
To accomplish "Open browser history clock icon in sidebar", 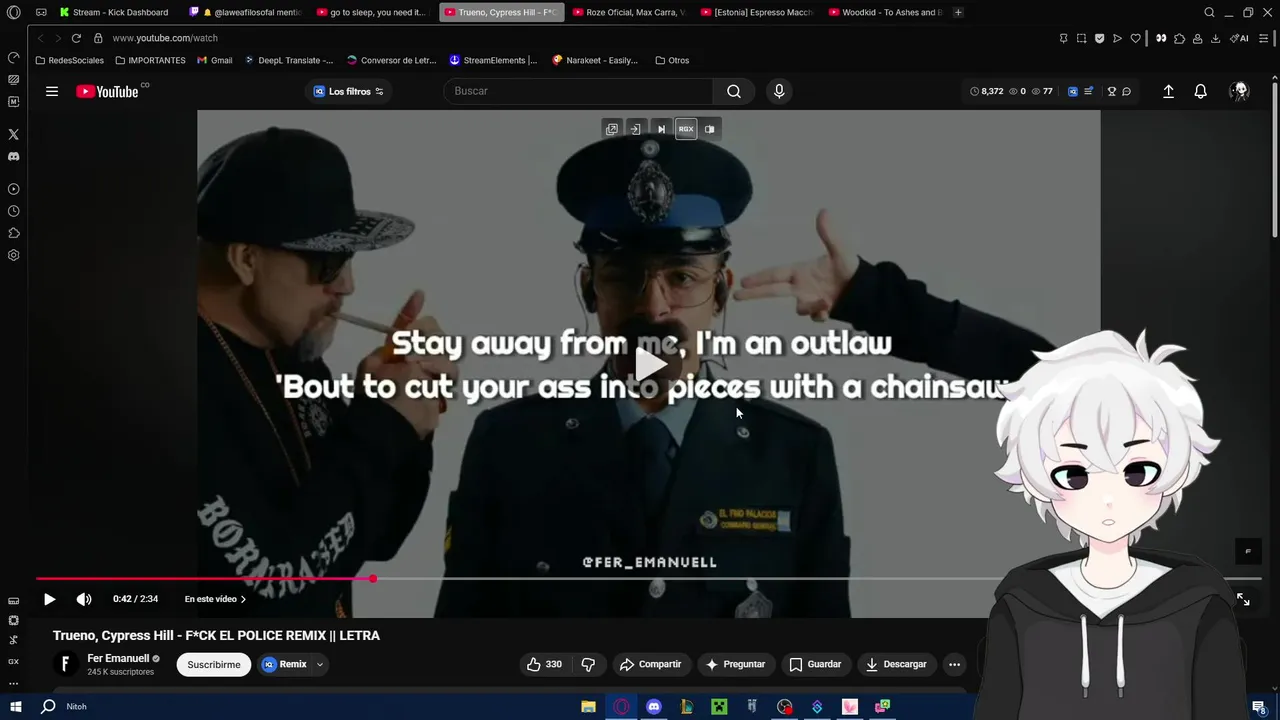I will click(x=13, y=211).
